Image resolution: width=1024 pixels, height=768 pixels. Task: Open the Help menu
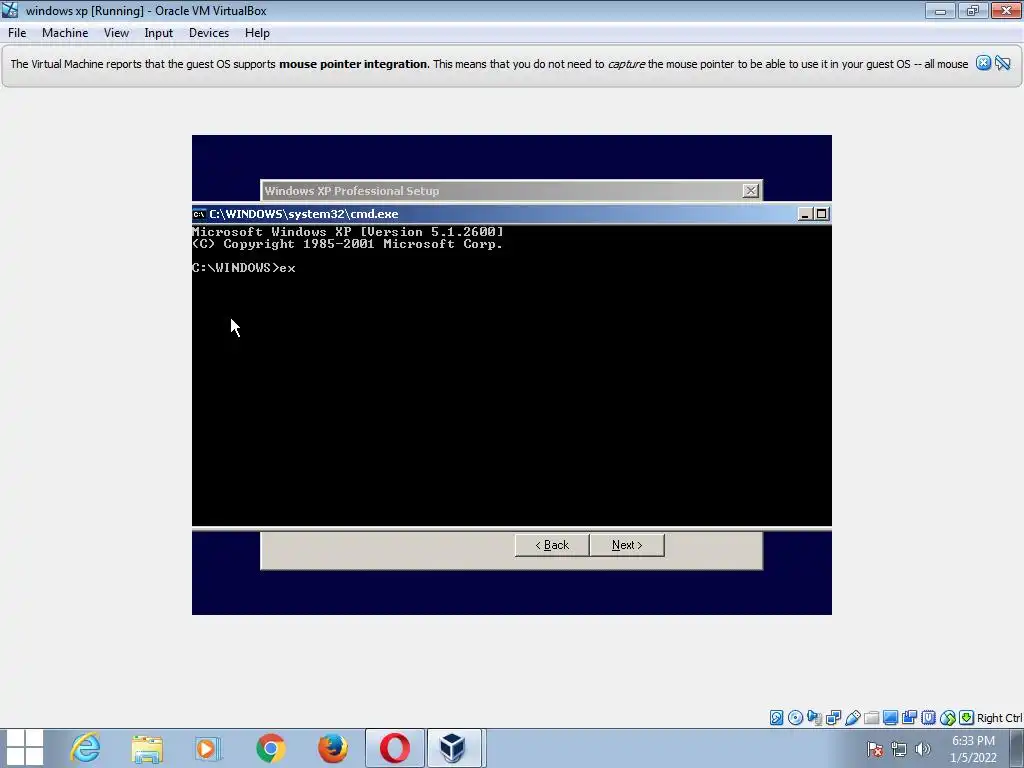pos(257,33)
